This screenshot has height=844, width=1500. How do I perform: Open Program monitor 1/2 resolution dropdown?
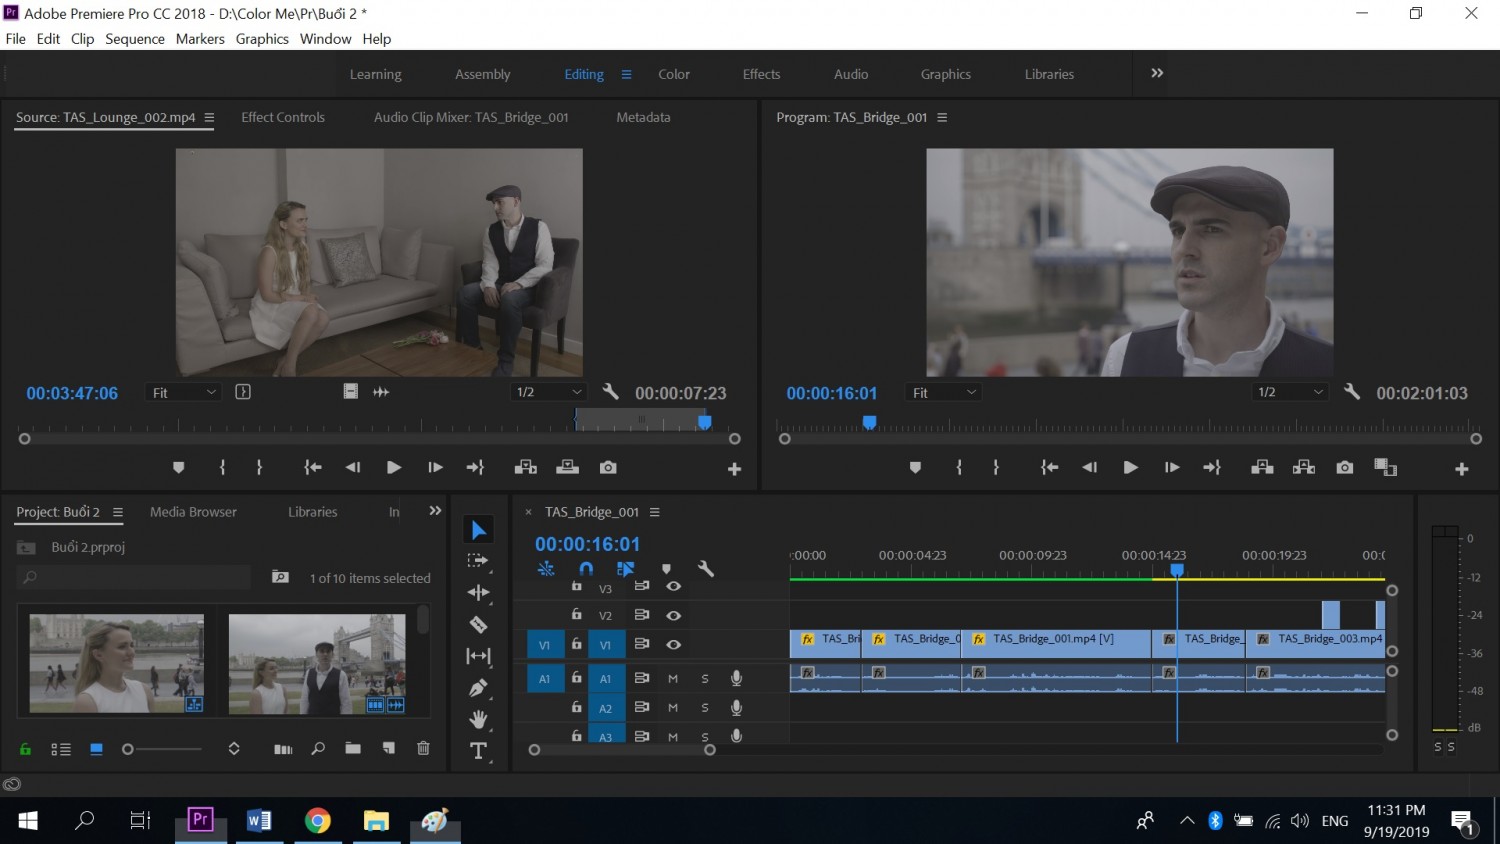1290,392
